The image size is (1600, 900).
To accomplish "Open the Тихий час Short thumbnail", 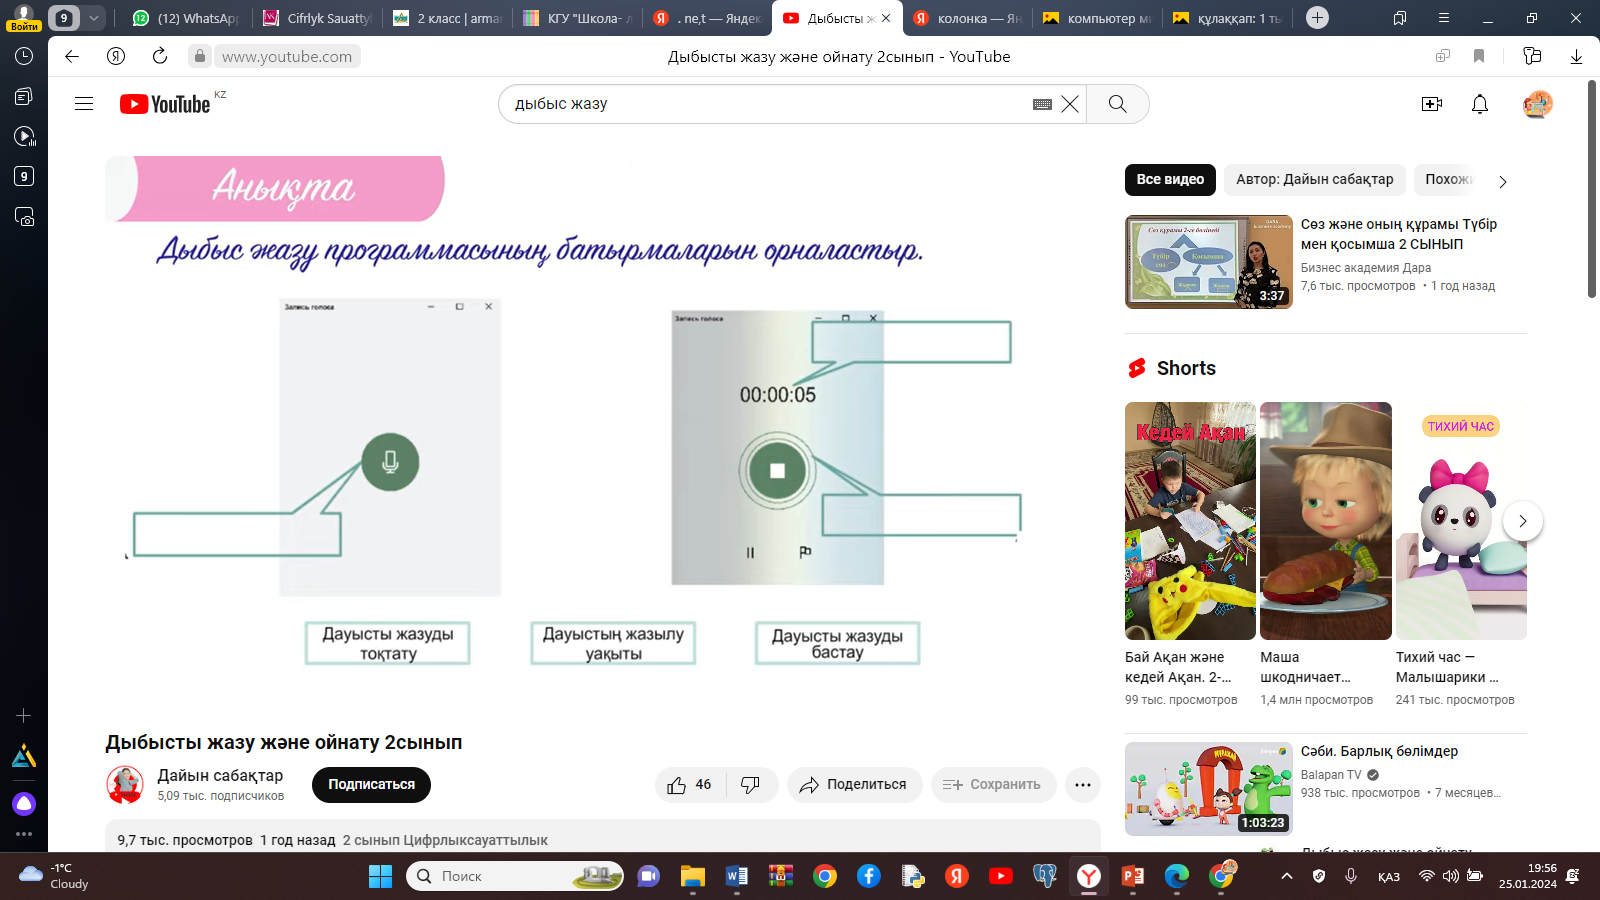I will click(x=1461, y=521).
